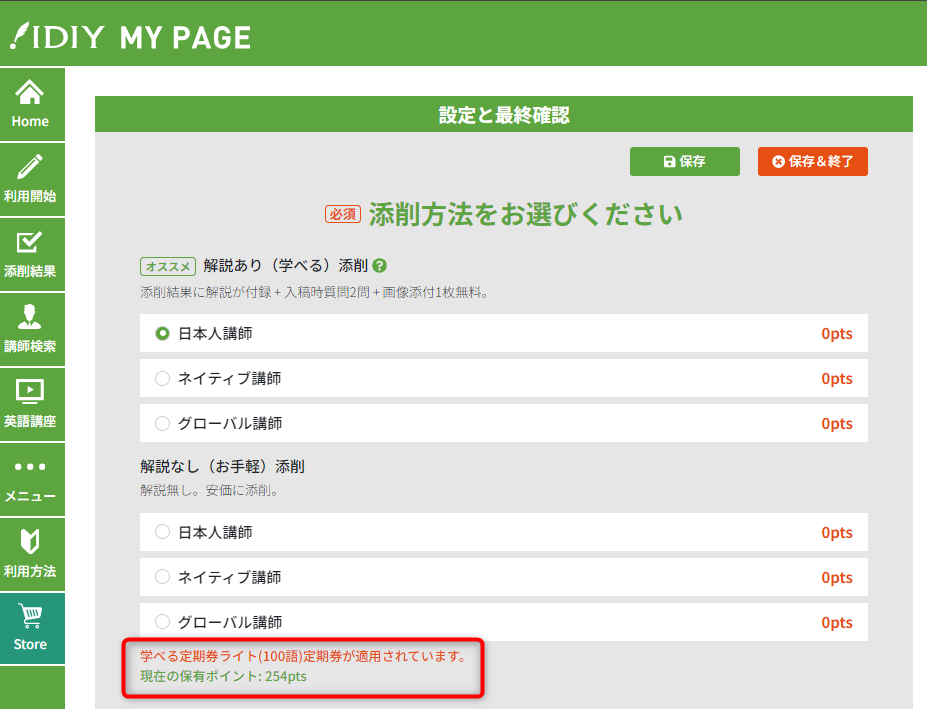The width and height of the screenshot is (927, 709).
Task: Expand the three-dots メニュー icon
Action: coord(30,467)
